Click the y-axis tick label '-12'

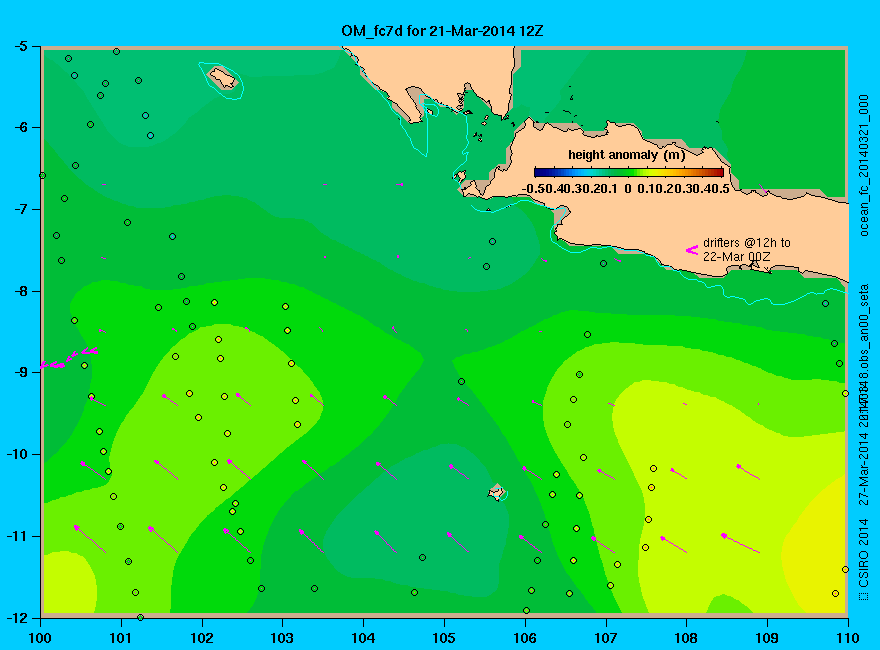tap(17, 617)
